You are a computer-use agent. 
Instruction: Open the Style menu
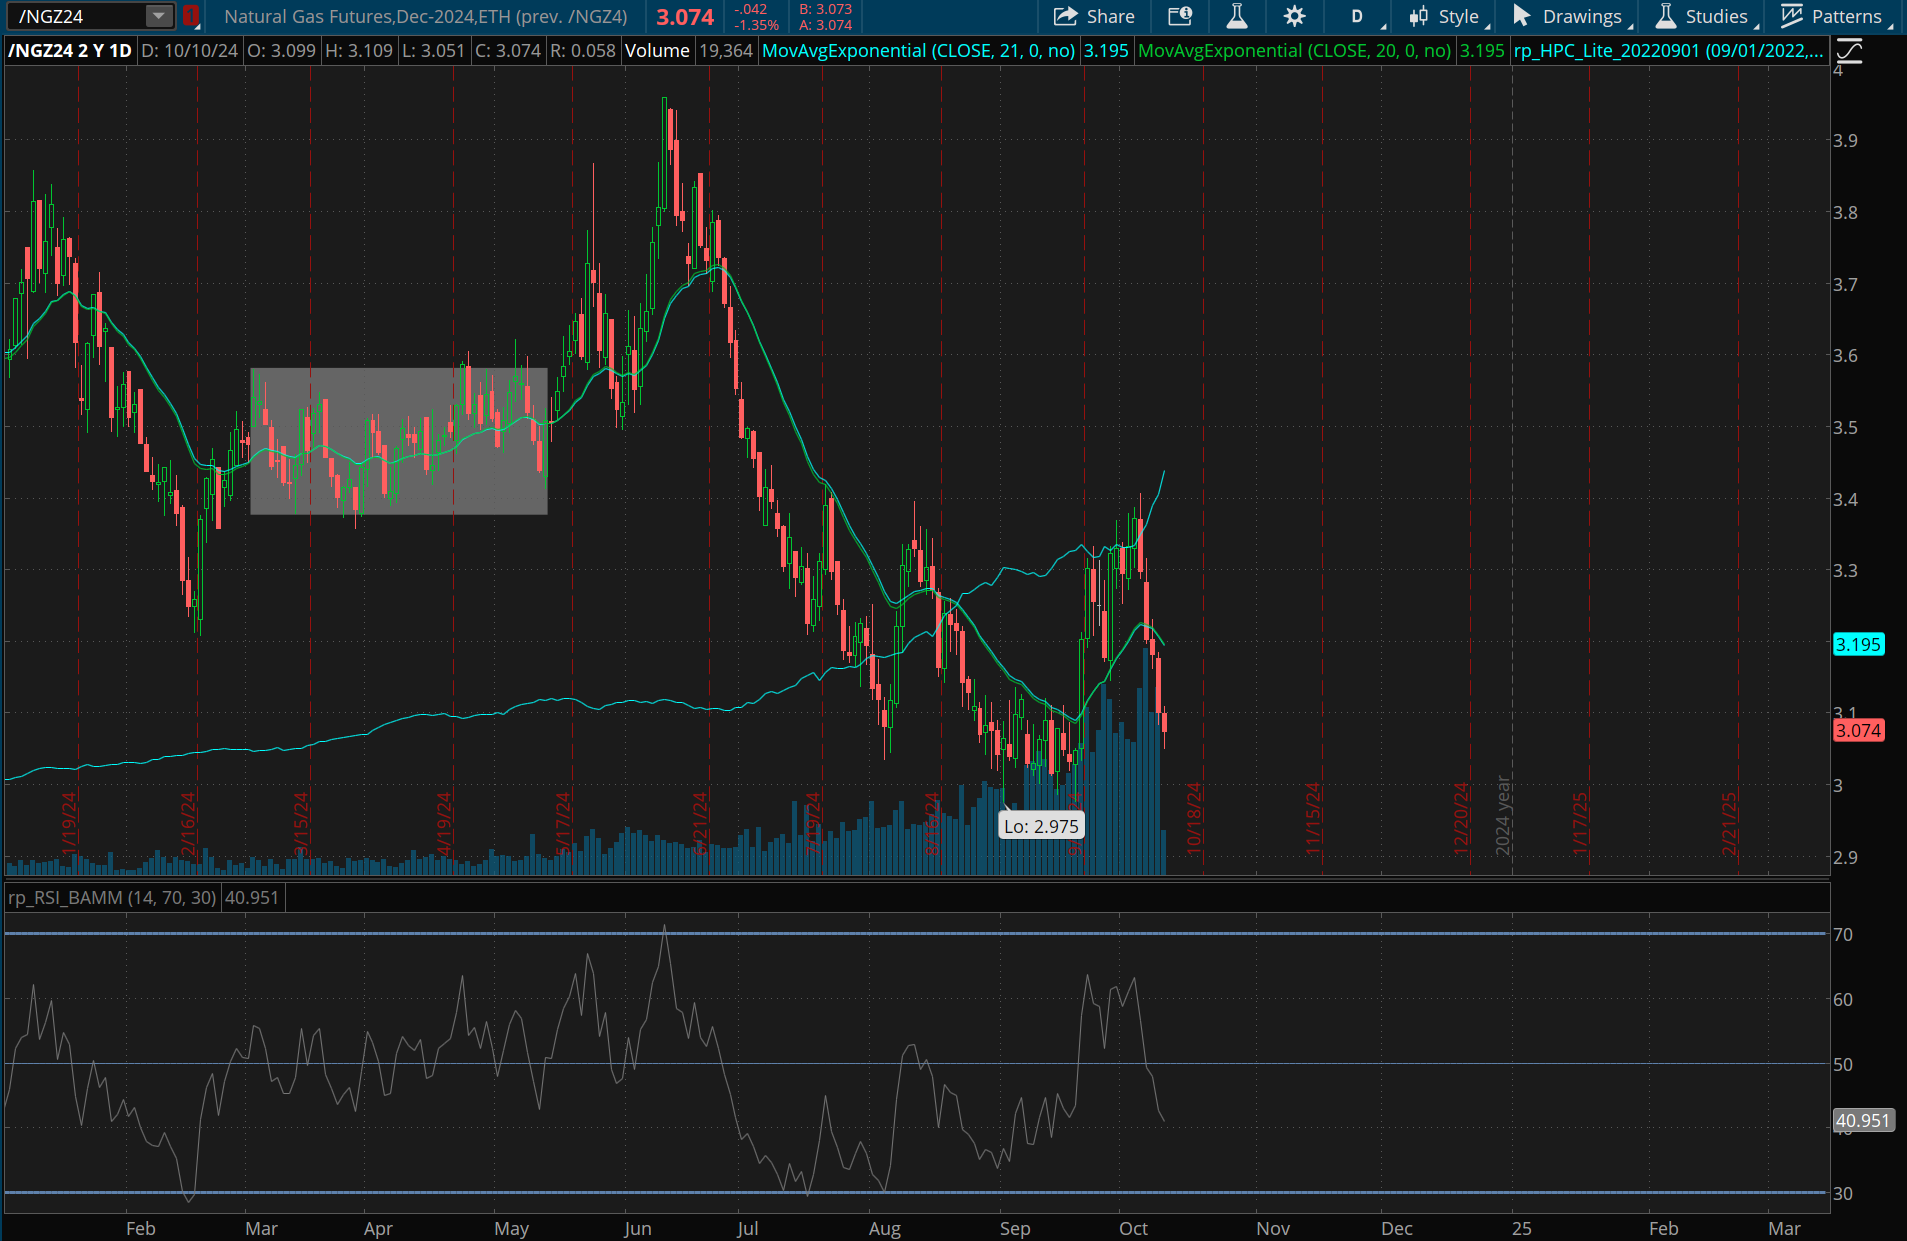pyautogui.click(x=1448, y=16)
